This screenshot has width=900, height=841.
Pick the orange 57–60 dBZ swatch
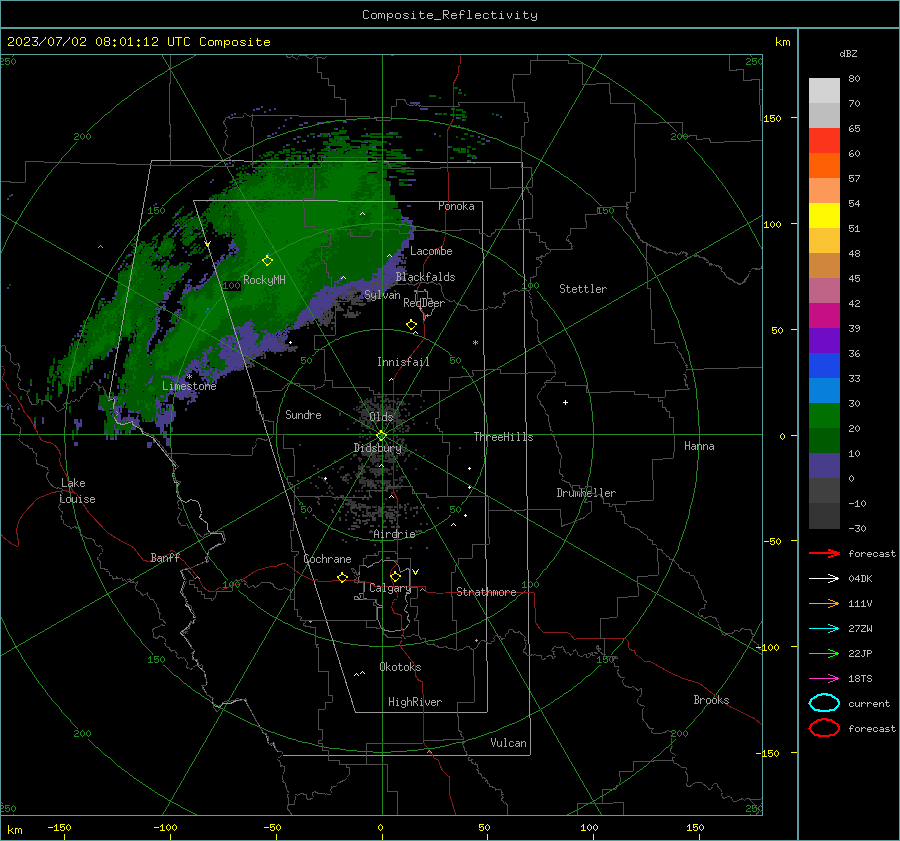coord(824,166)
